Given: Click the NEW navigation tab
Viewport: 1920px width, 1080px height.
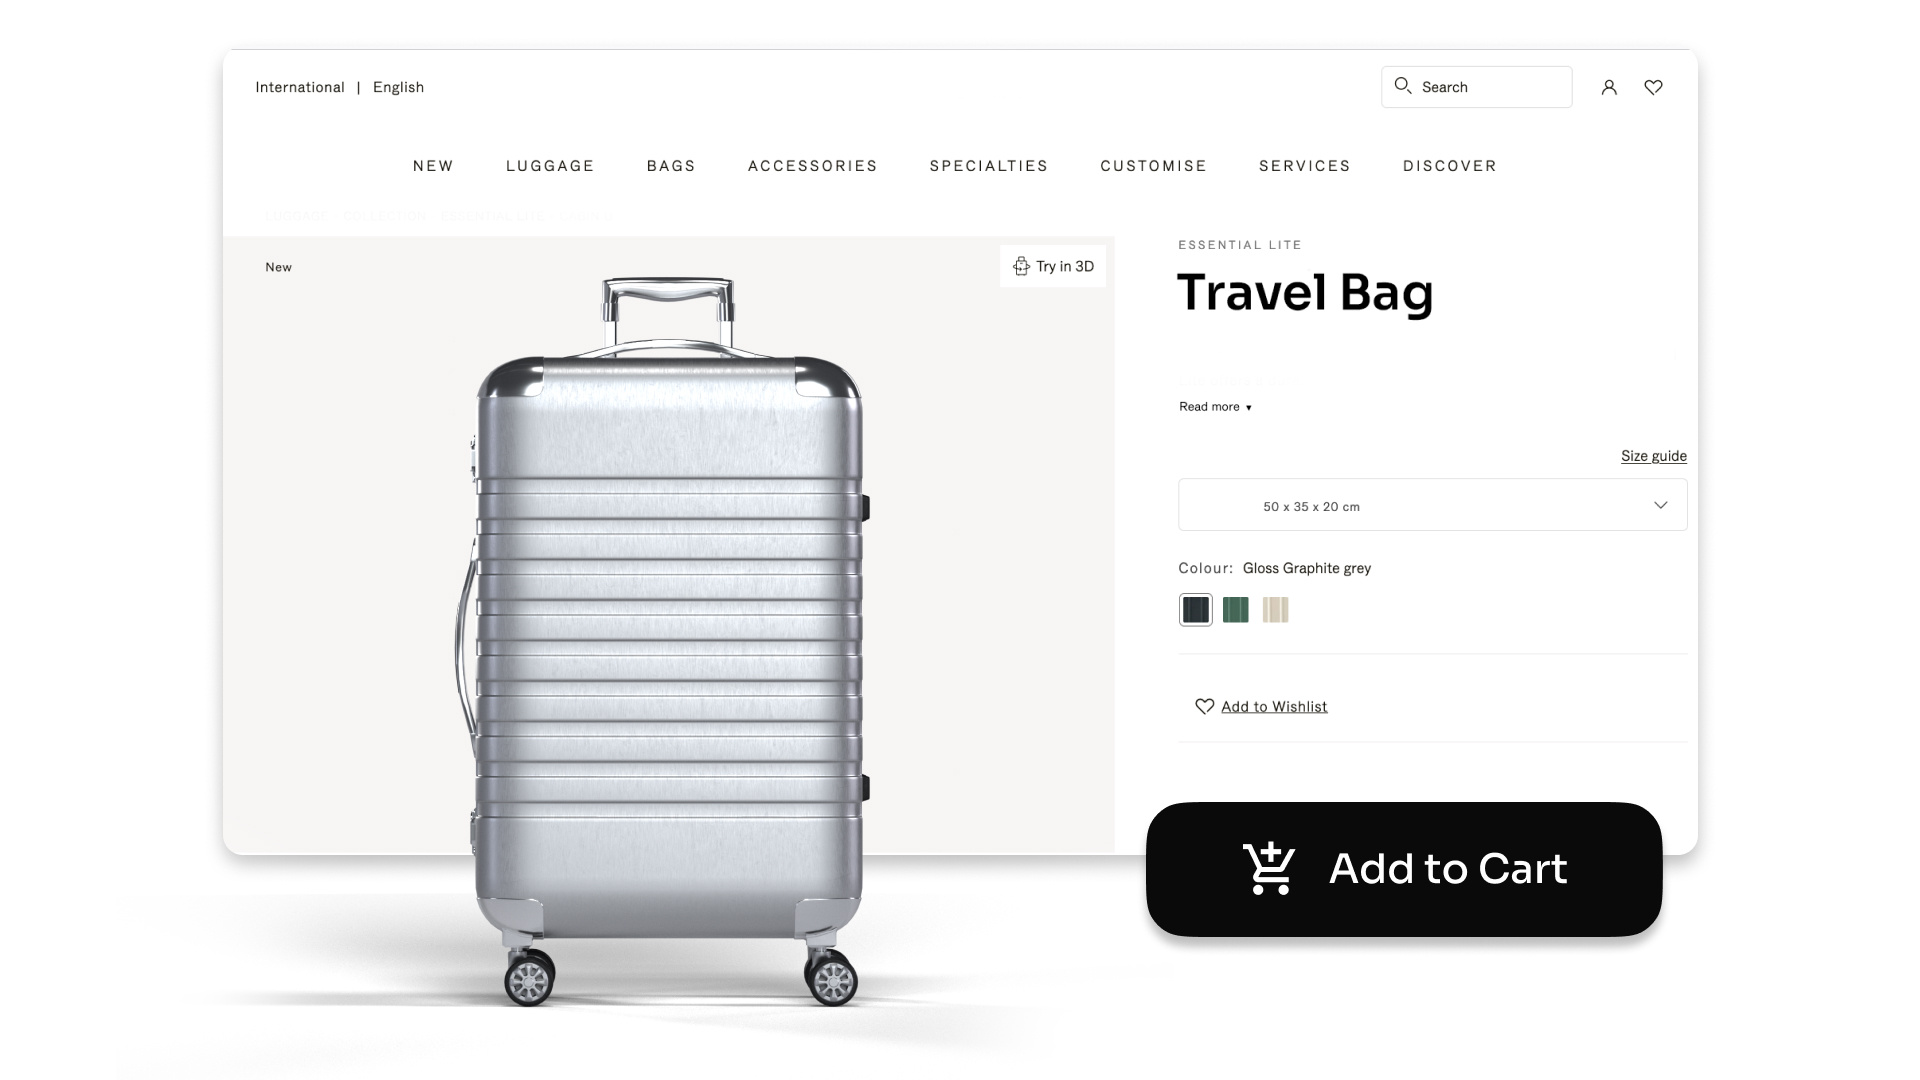Looking at the screenshot, I should 434,165.
